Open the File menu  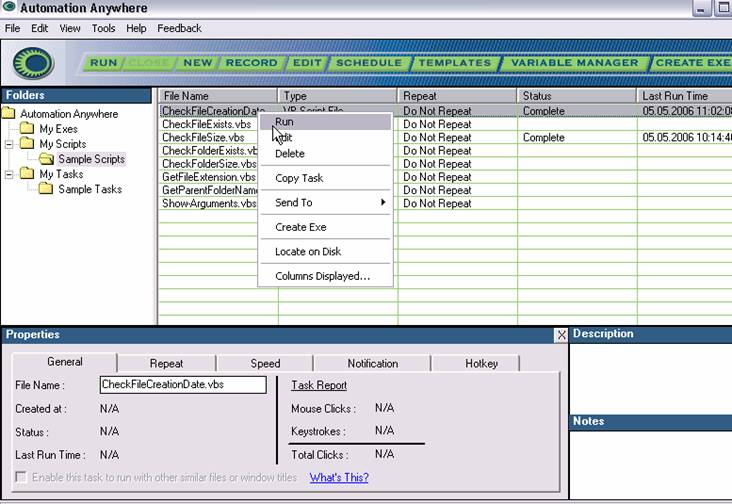point(12,28)
